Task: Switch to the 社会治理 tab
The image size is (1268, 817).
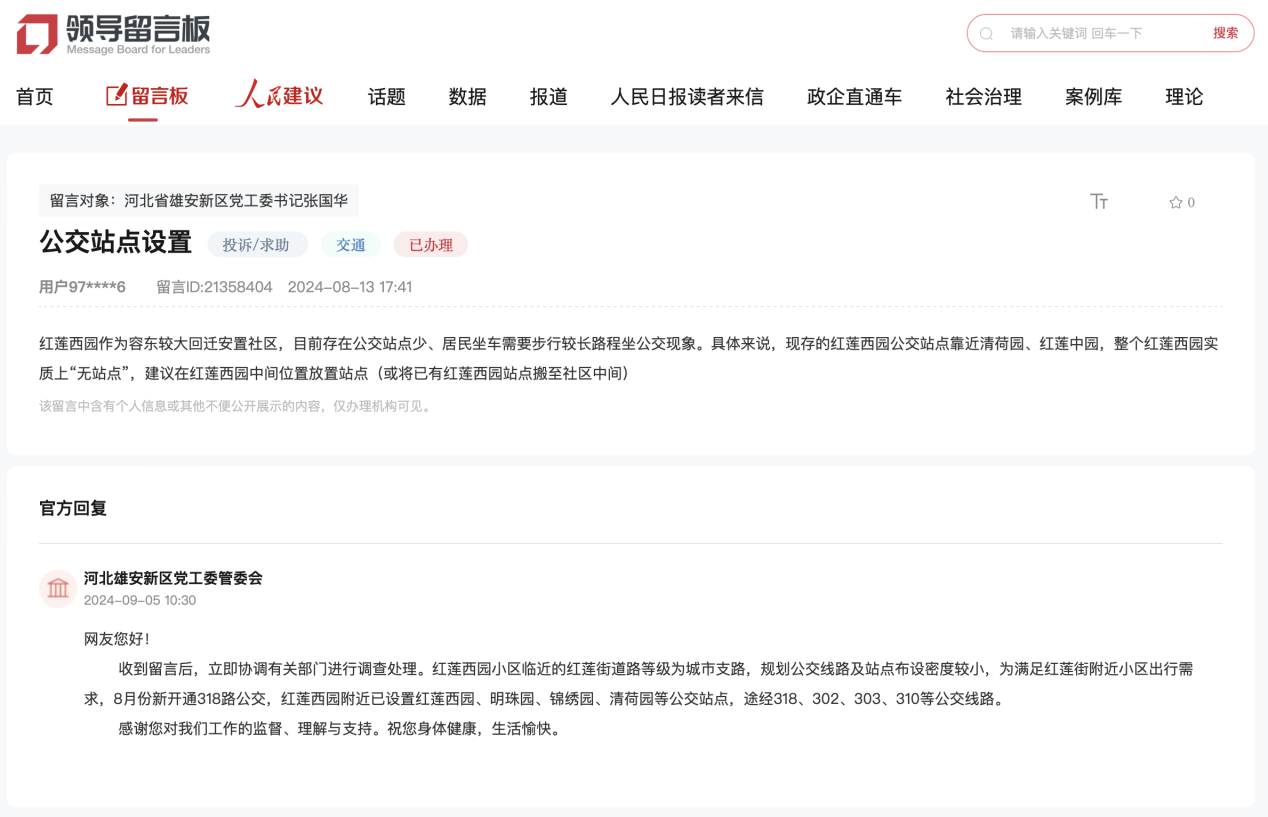Action: [x=982, y=96]
